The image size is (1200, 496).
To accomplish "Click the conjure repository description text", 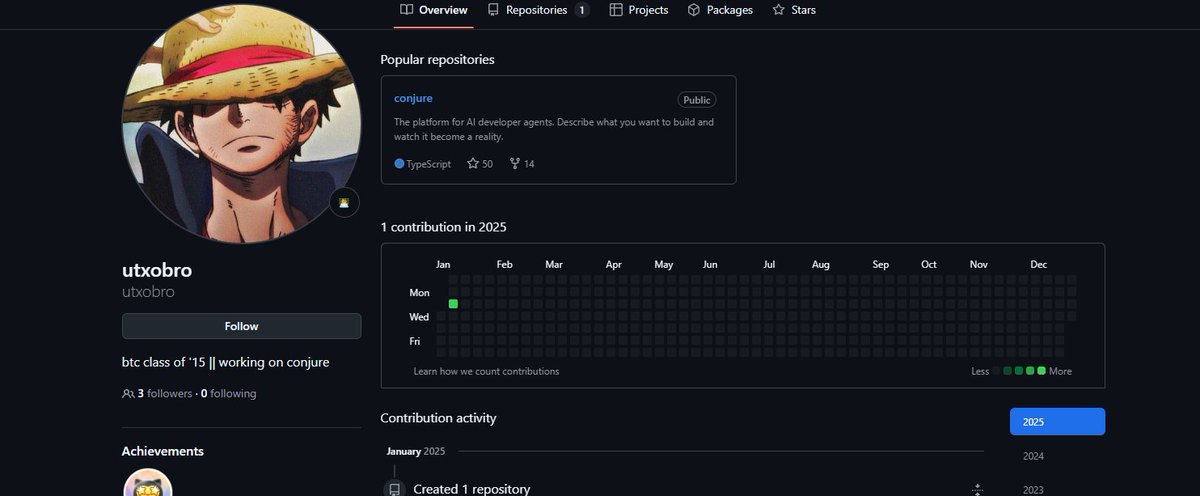I will [554, 129].
